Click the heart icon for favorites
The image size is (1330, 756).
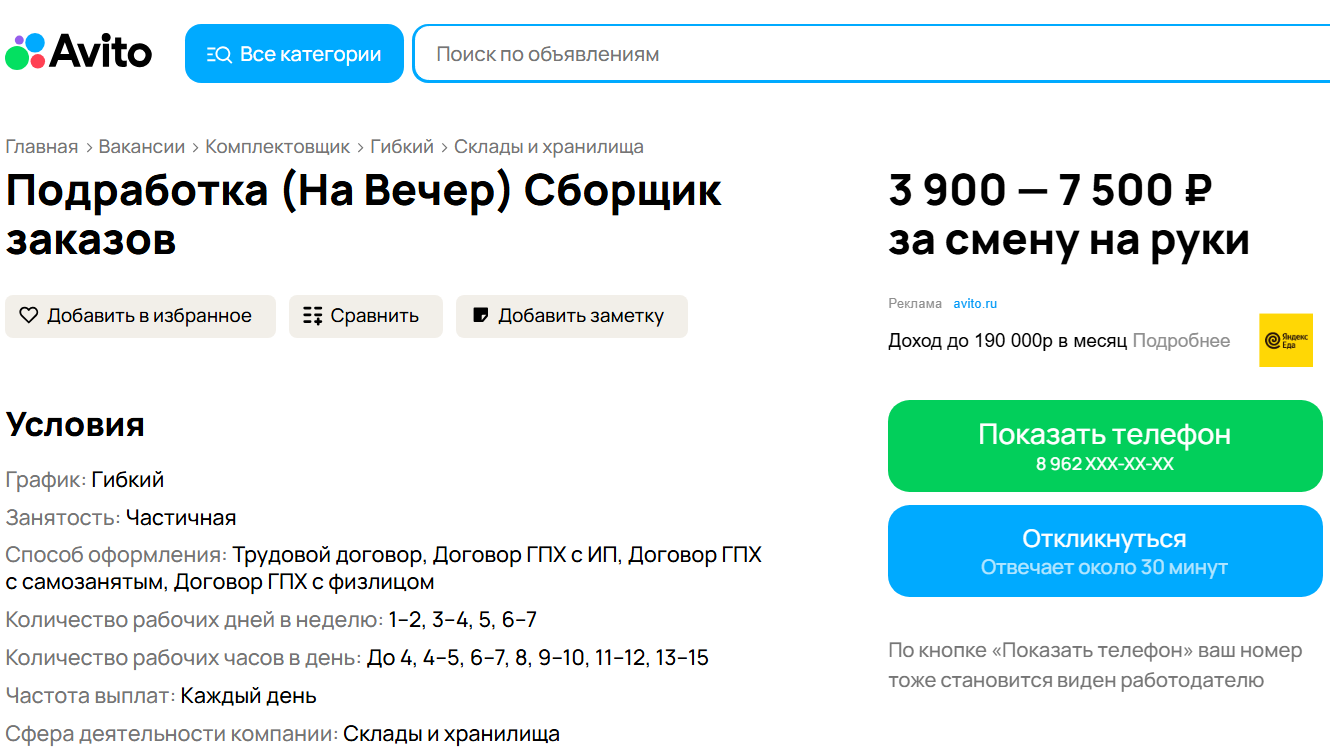(x=29, y=316)
